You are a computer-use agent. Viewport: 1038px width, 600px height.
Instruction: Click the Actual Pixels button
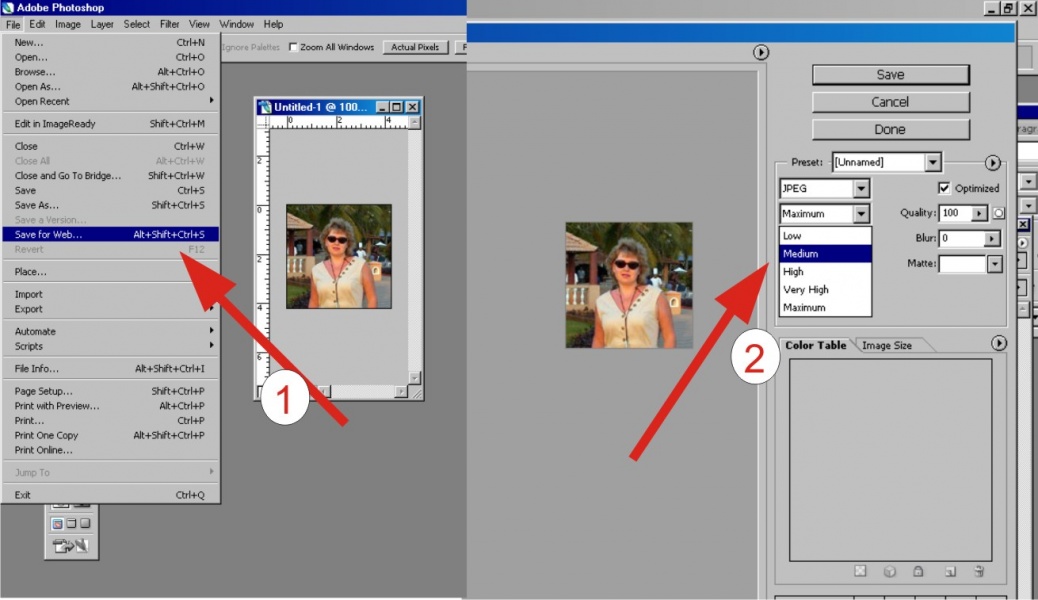pos(415,47)
